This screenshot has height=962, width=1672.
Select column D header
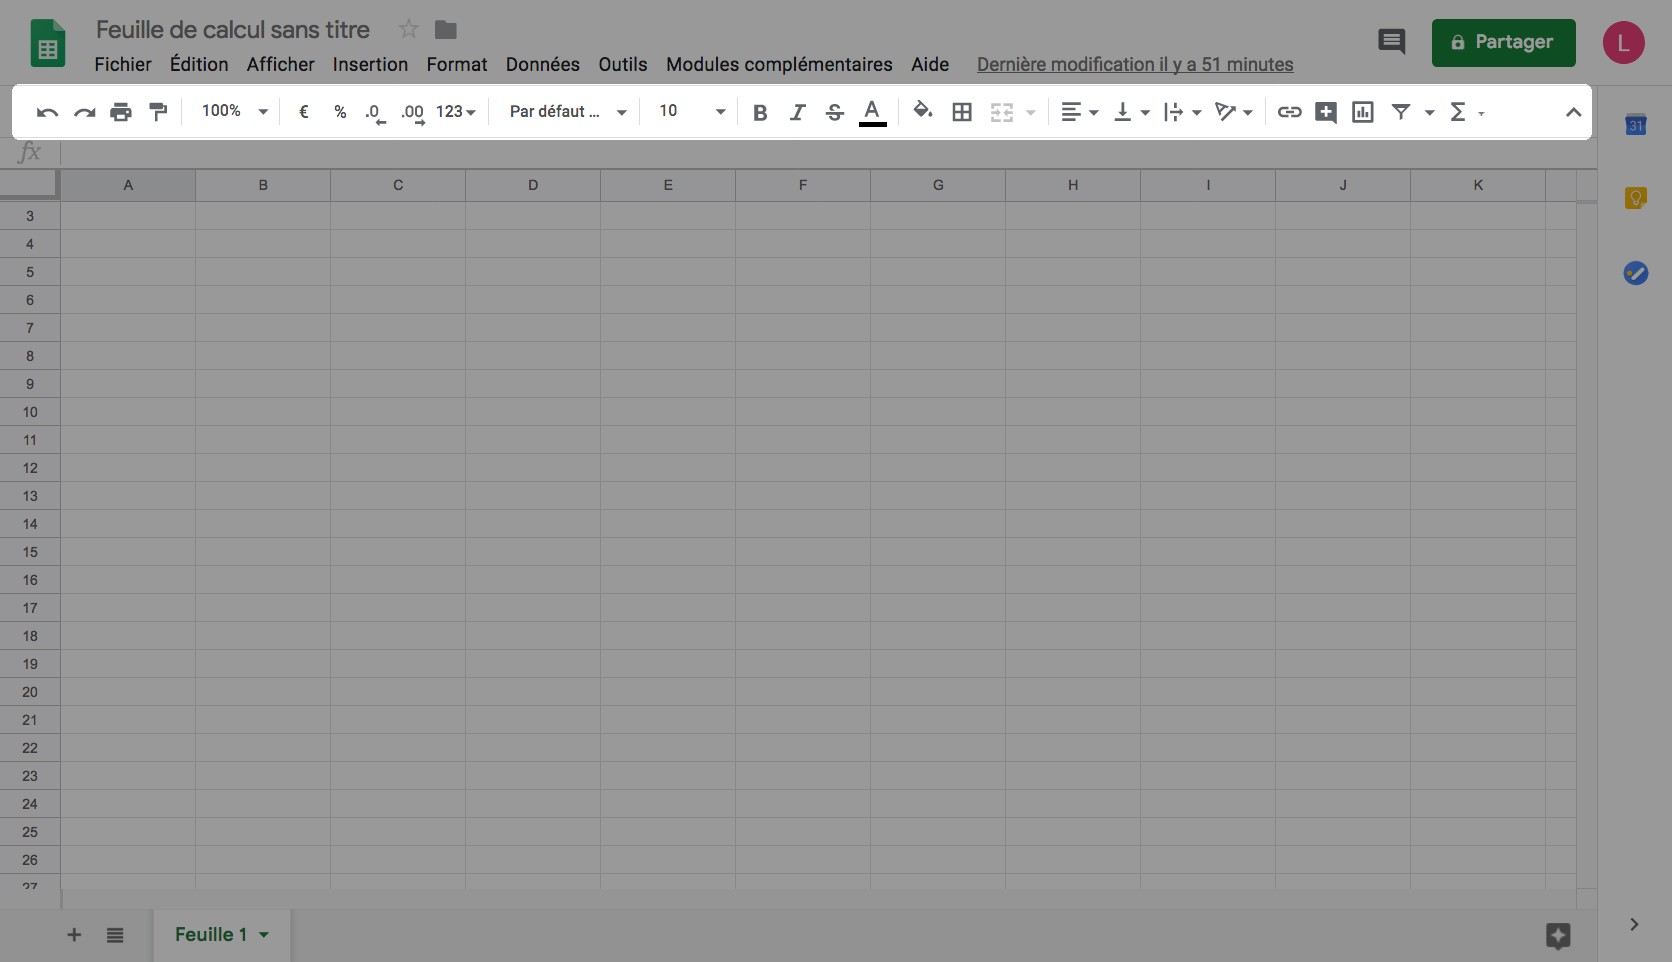pyautogui.click(x=533, y=185)
